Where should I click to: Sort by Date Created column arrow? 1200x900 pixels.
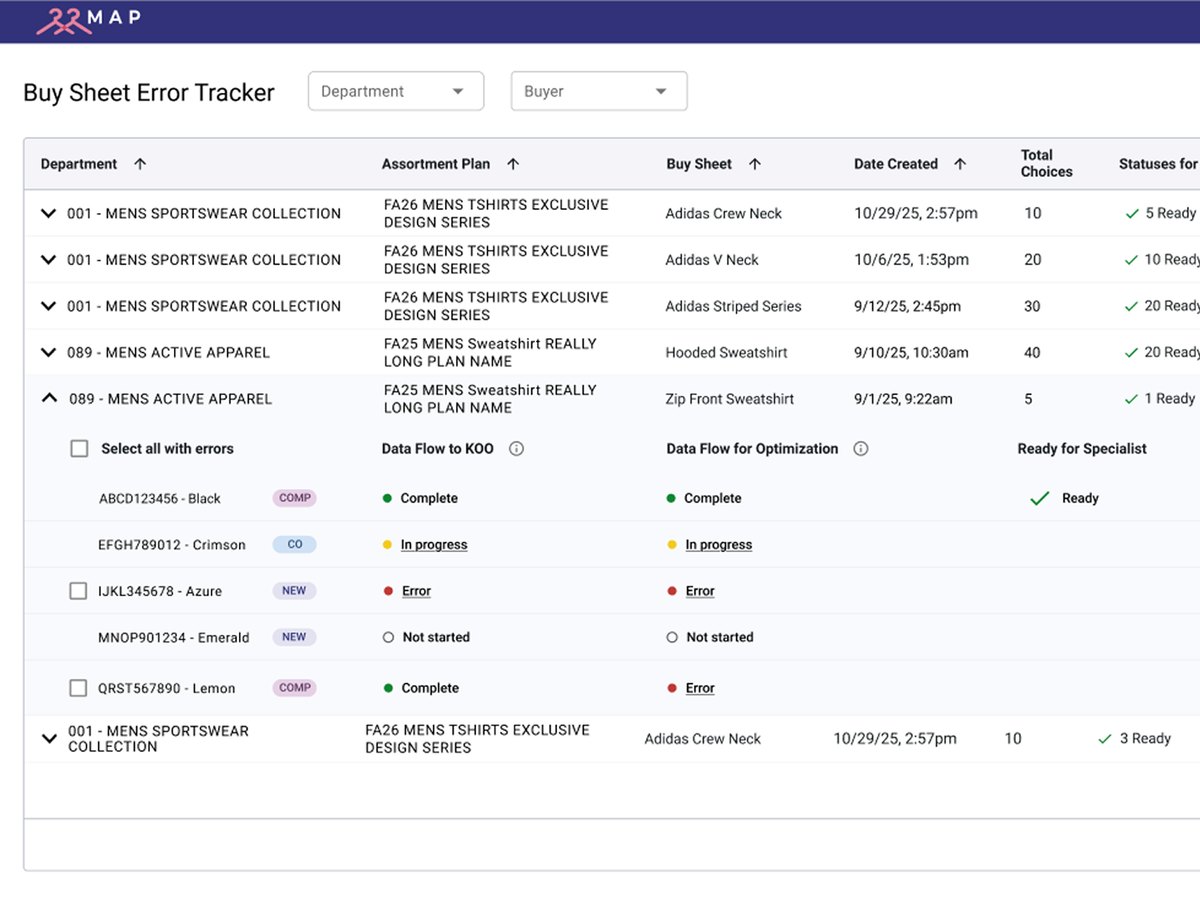tap(960, 164)
